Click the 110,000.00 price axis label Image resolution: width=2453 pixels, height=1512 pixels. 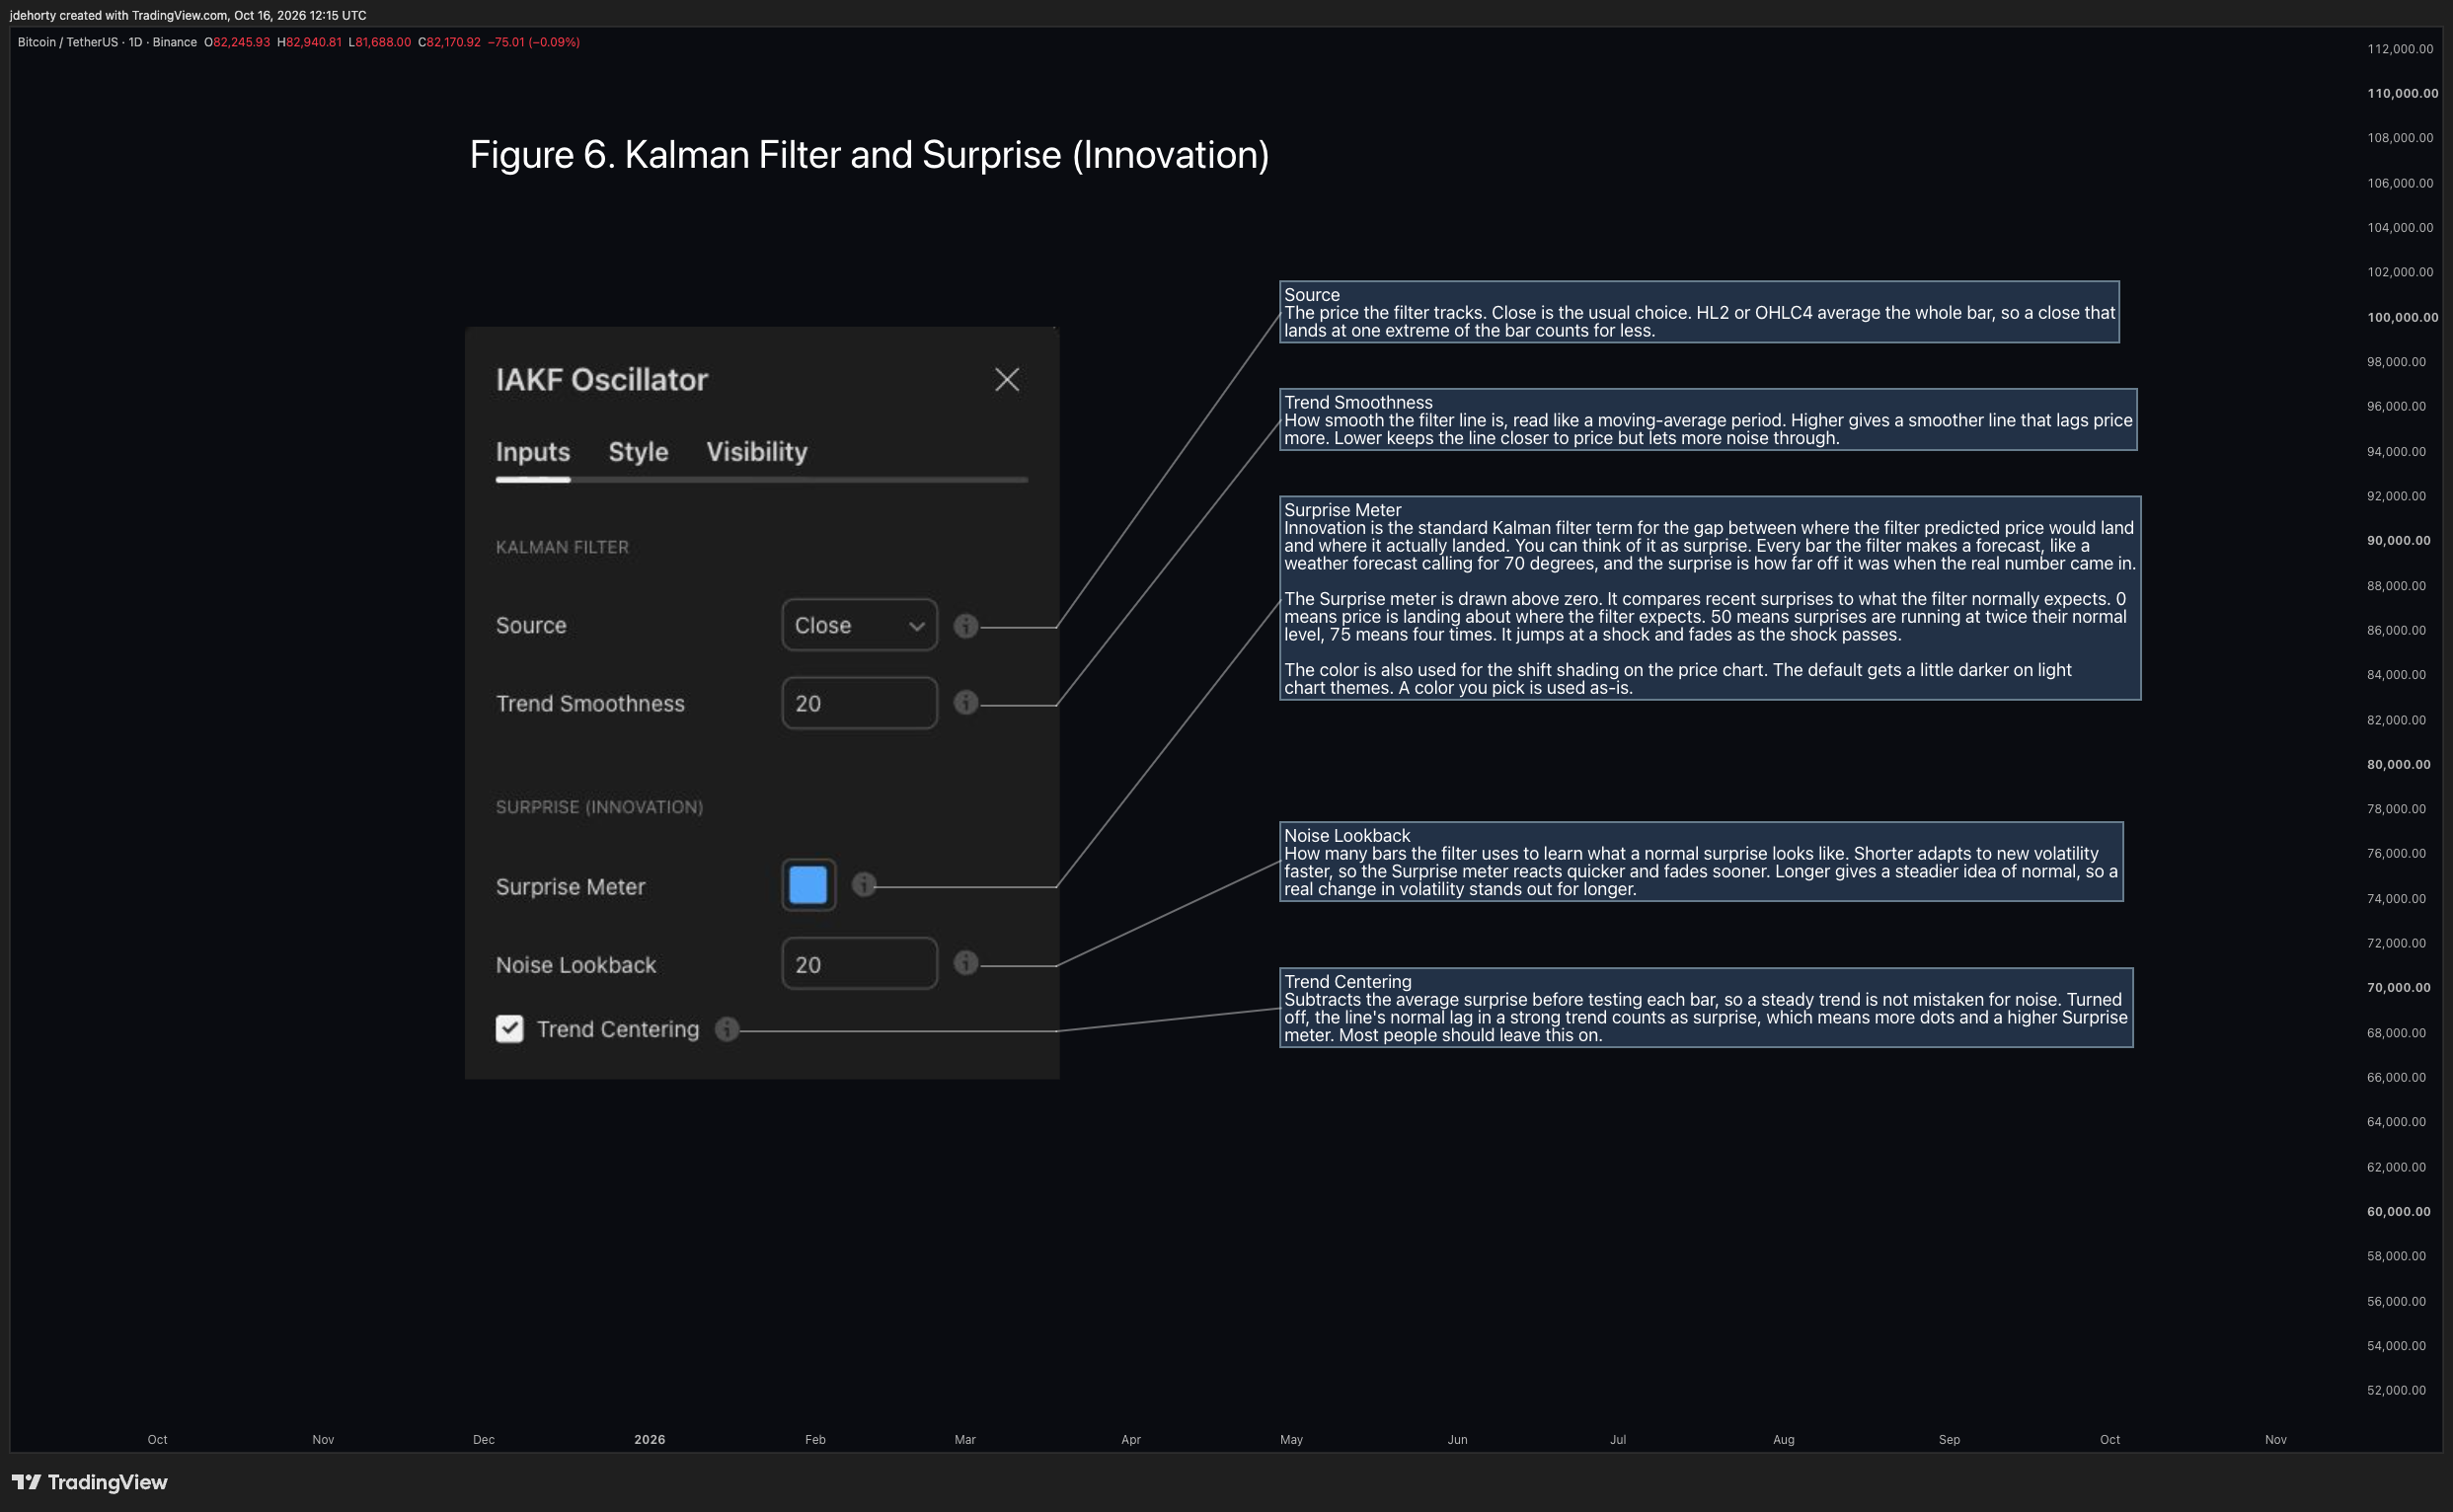[x=2402, y=93]
